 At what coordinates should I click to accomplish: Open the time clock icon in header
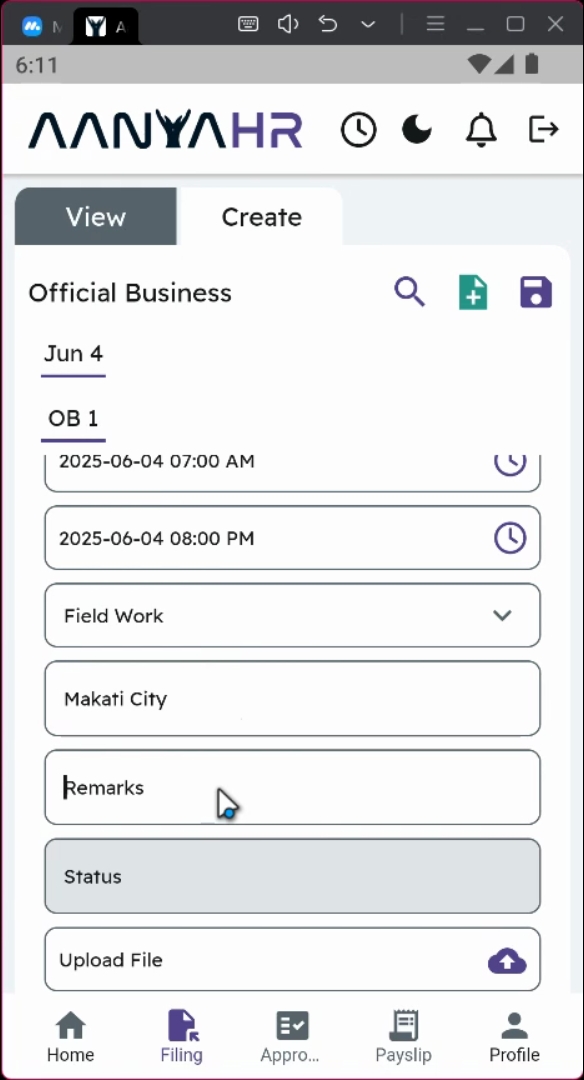click(x=359, y=129)
